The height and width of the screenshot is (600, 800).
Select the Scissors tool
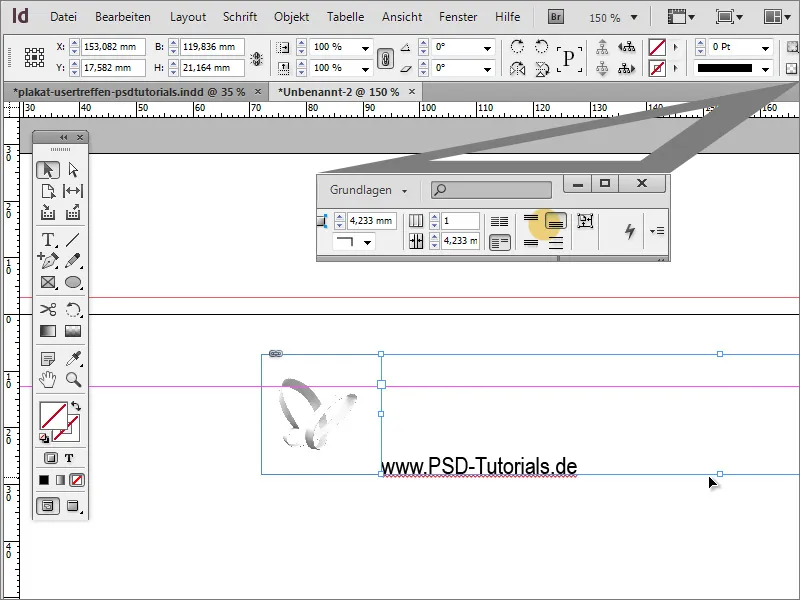click(x=47, y=311)
